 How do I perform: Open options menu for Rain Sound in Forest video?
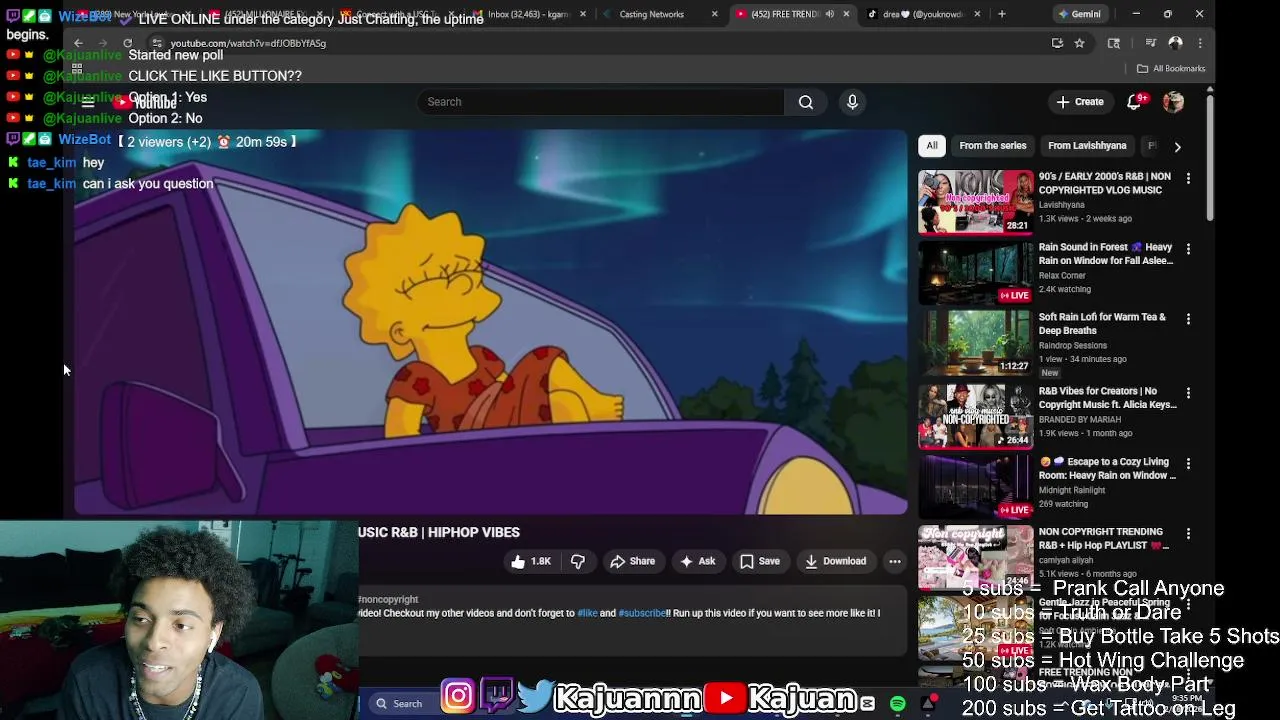pos(1188,249)
